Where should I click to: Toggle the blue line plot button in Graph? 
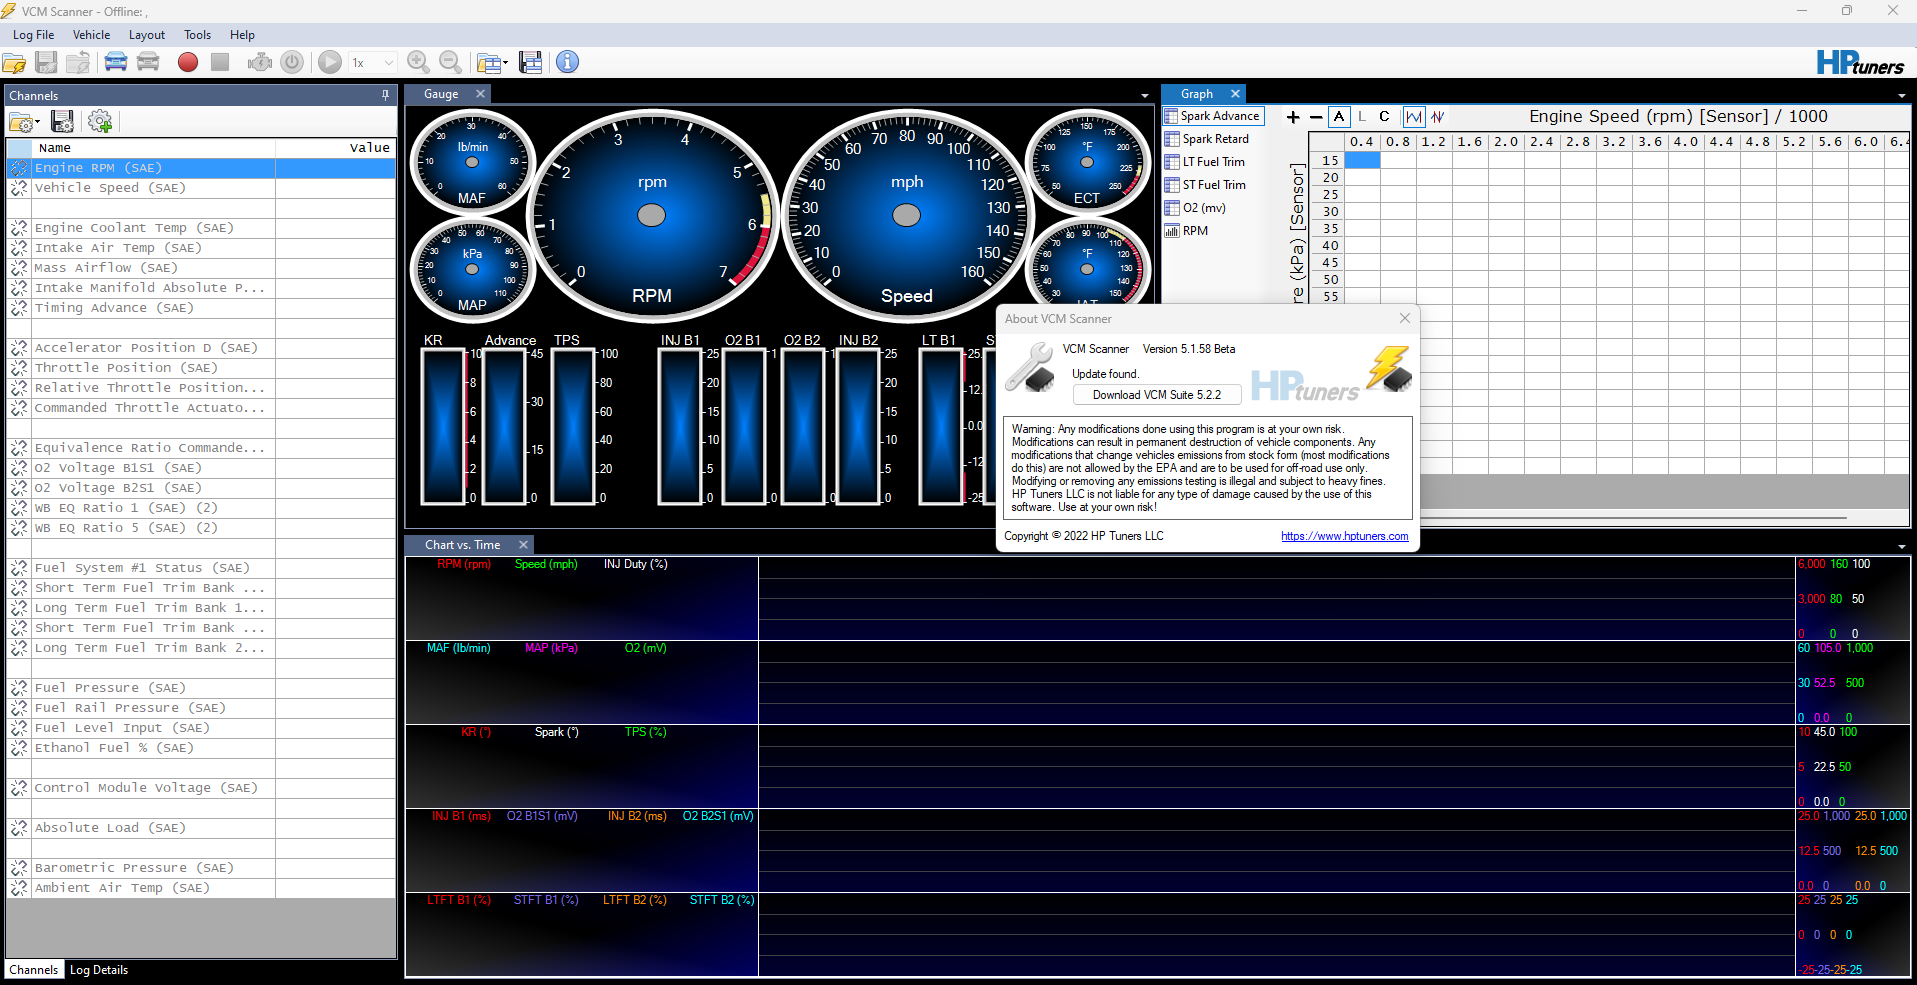1414,117
